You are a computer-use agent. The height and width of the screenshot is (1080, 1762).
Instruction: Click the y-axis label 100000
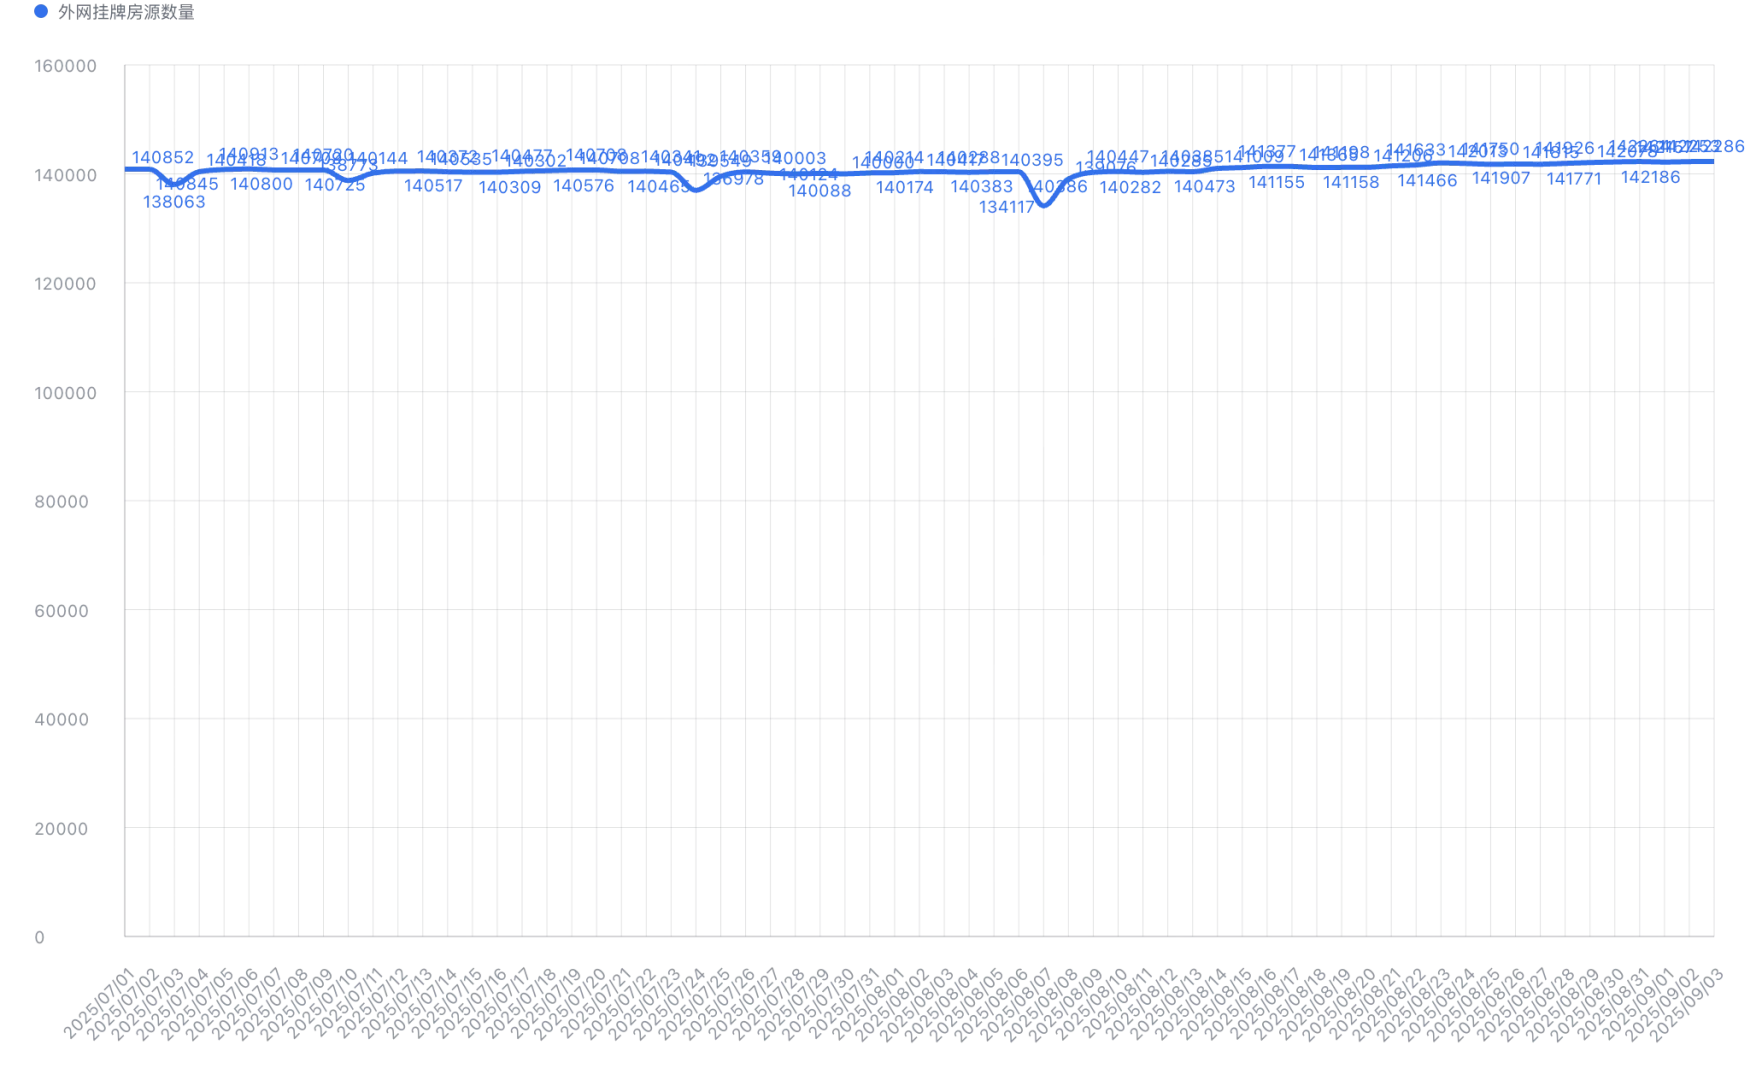(65, 393)
